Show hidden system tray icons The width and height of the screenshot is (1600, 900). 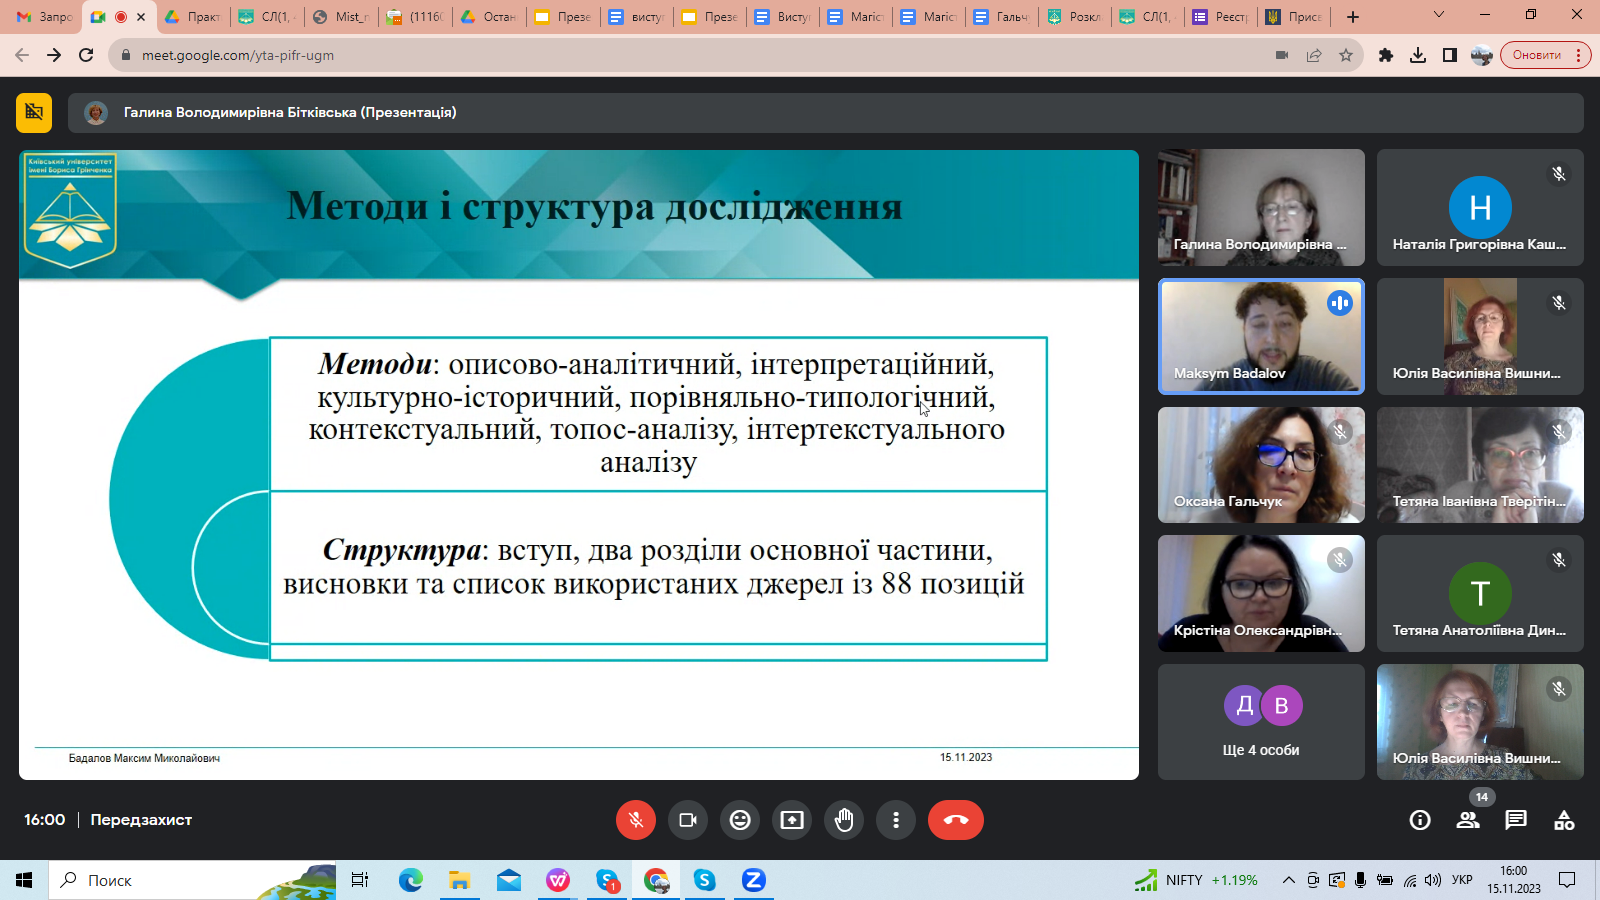point(1289,880)
